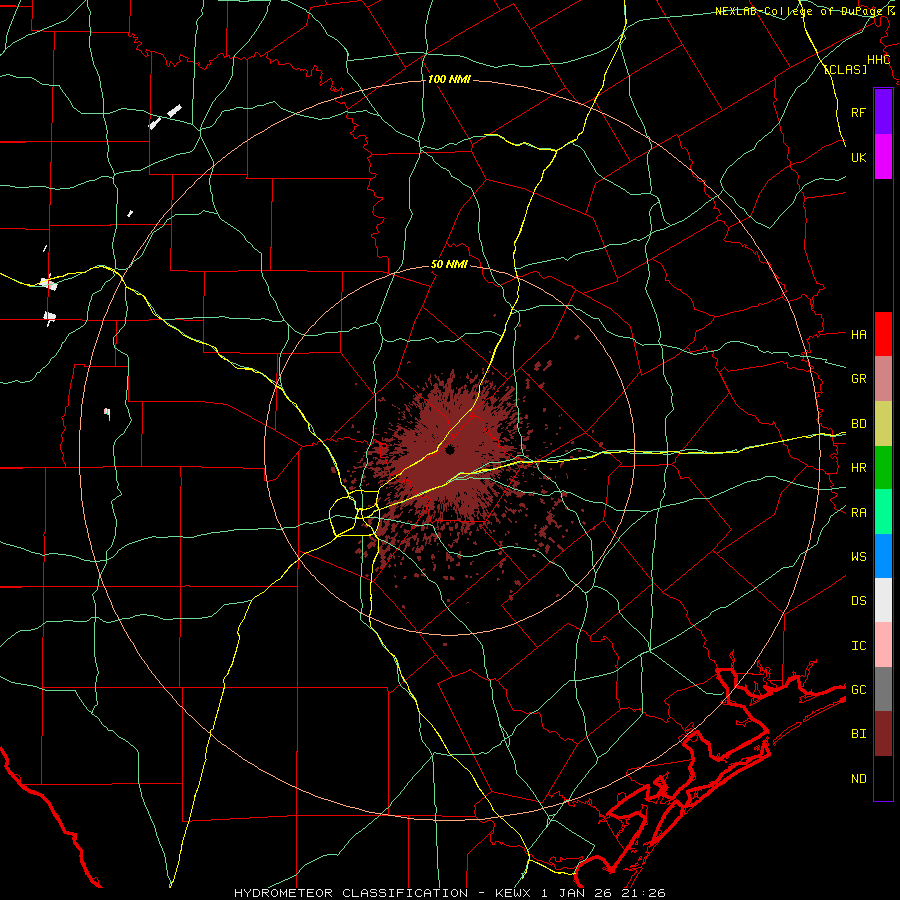Viewport: 900px width, 900px height.
Task: Click the "GR" legend label
Action: pyautogui.click(x=859, y=379)
